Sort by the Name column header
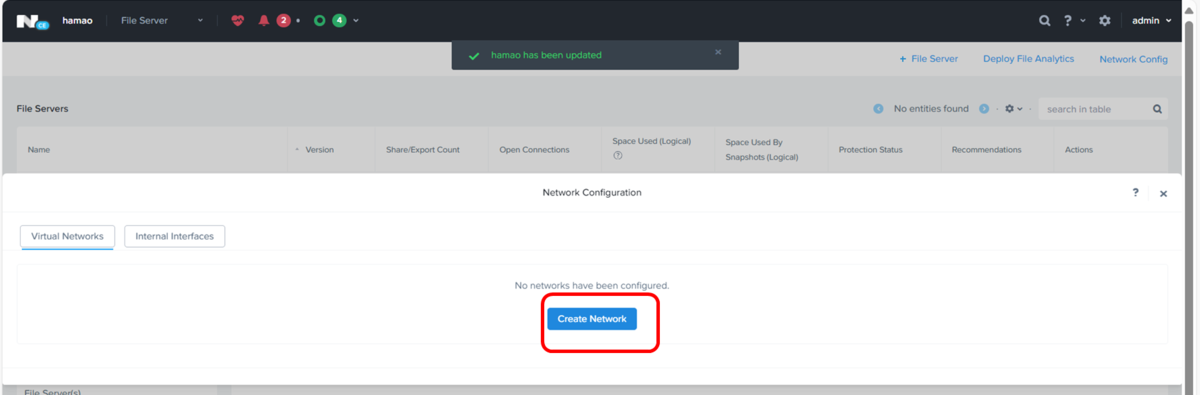Screen dimensions: 1200x395 pyautogui.click(x=39, y=150)
